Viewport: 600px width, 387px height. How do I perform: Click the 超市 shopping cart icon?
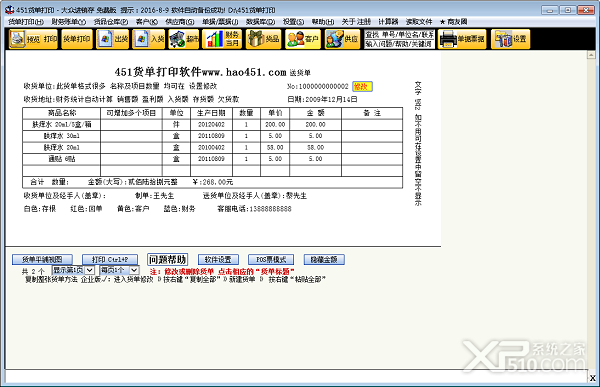tap(184, 39)
